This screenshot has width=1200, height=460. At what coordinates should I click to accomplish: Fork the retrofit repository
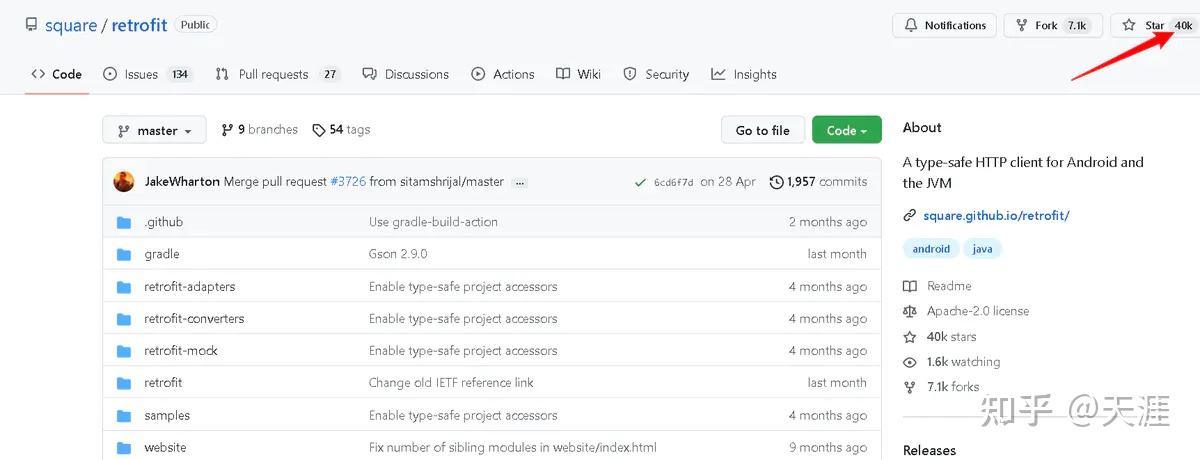[x=1045, y=26]
